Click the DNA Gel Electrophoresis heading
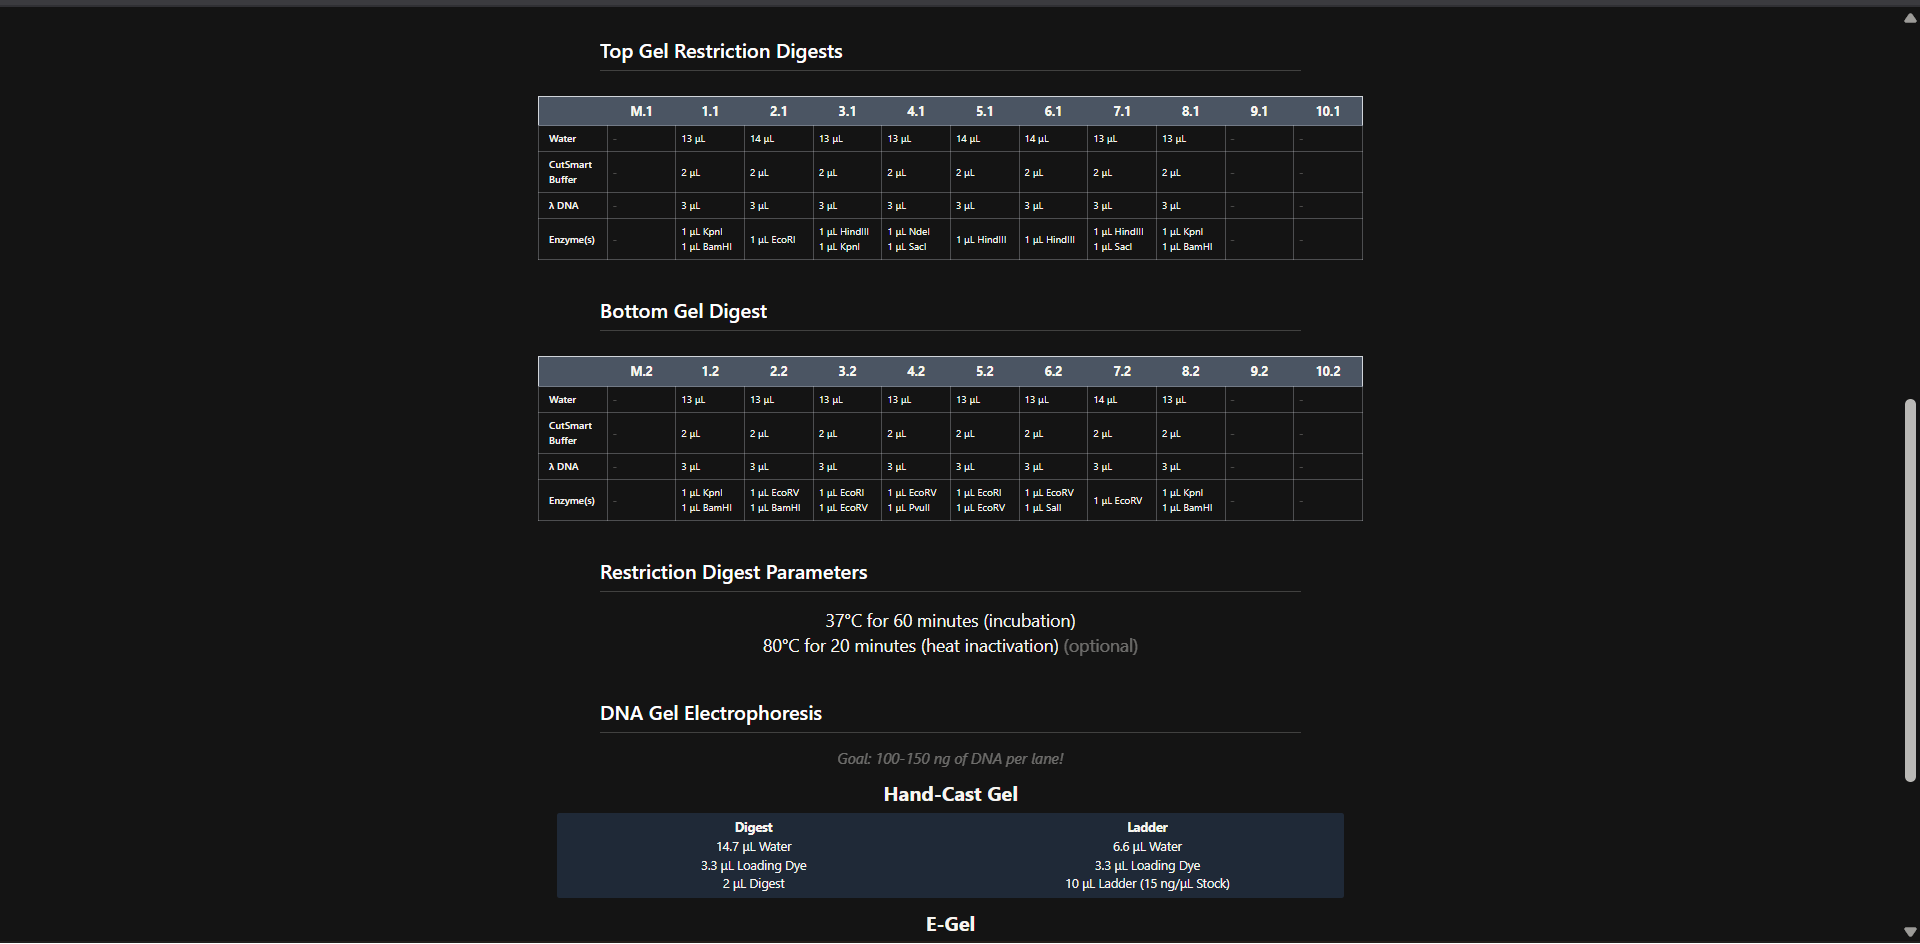The image size is (1920, 944). coord(710,714)
